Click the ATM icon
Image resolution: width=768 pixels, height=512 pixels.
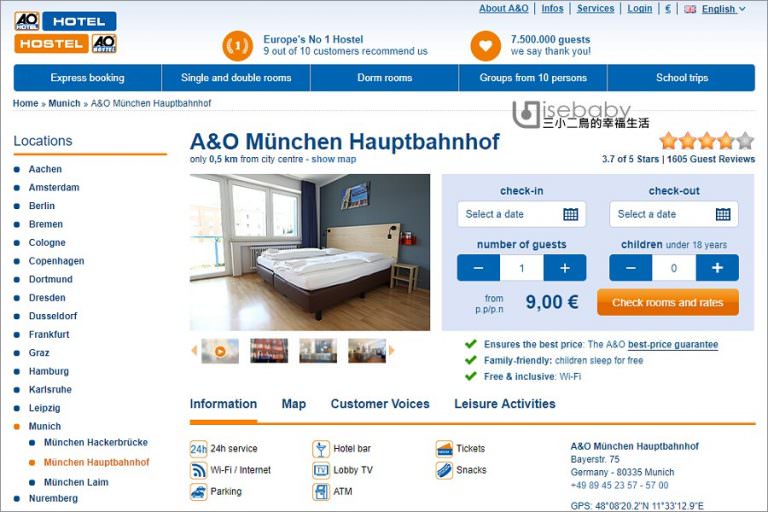(x=321, y=491)
